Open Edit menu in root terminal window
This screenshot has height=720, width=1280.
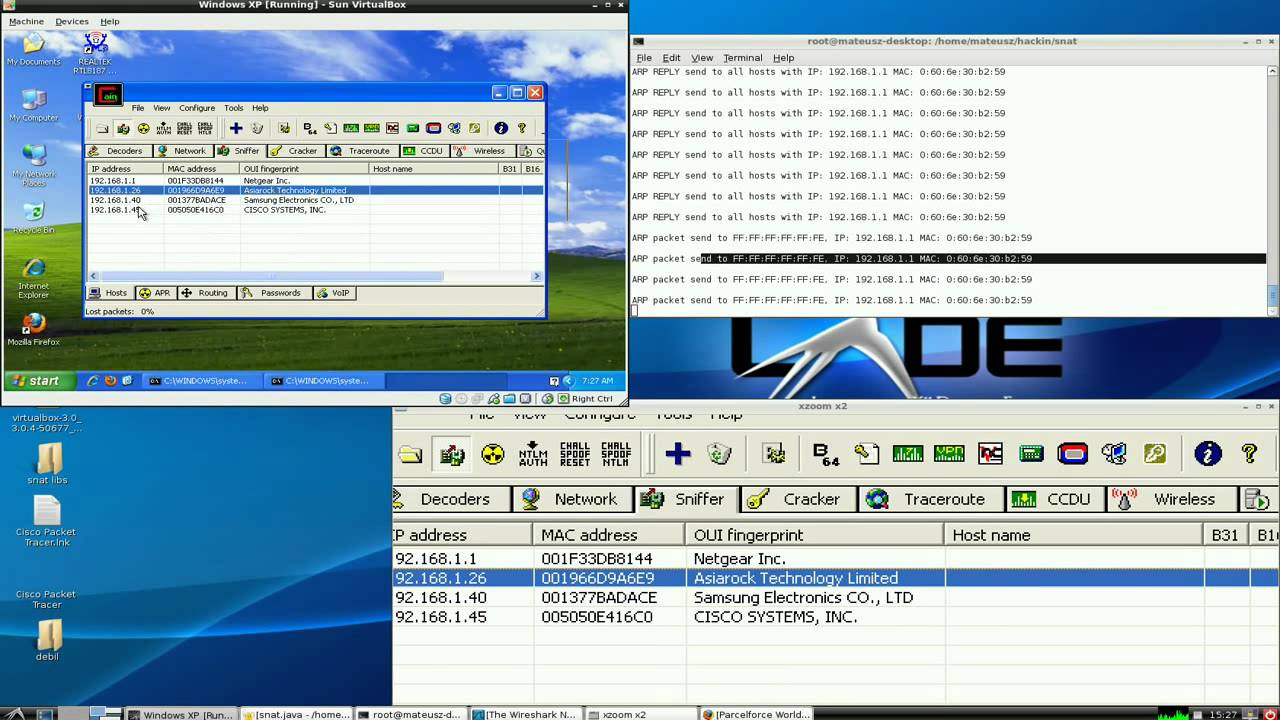coord(671,58)
